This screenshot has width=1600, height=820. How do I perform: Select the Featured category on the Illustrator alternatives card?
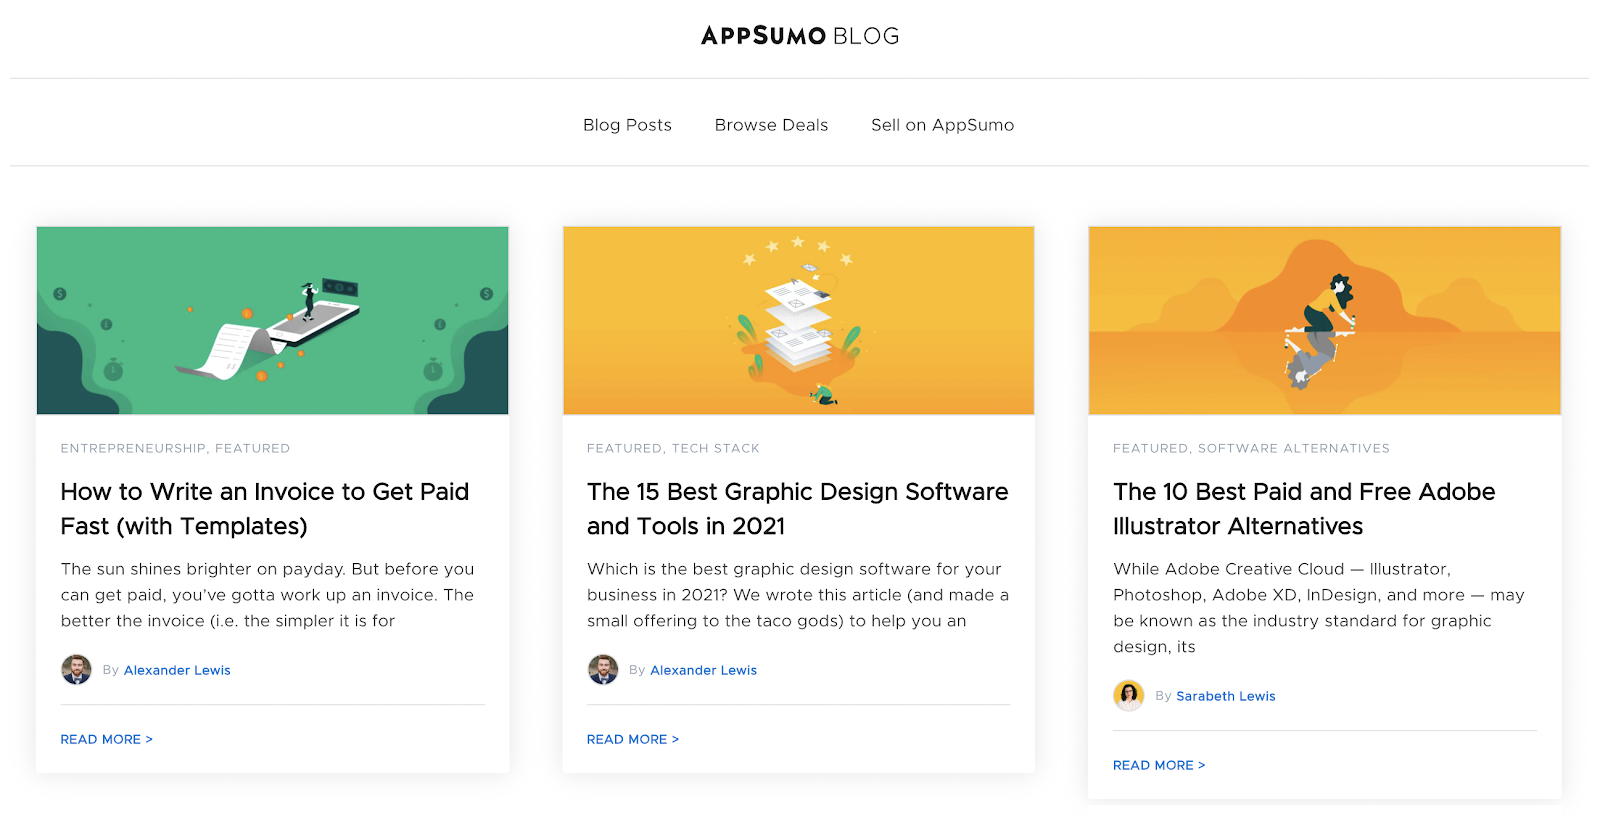[1151, 448]
